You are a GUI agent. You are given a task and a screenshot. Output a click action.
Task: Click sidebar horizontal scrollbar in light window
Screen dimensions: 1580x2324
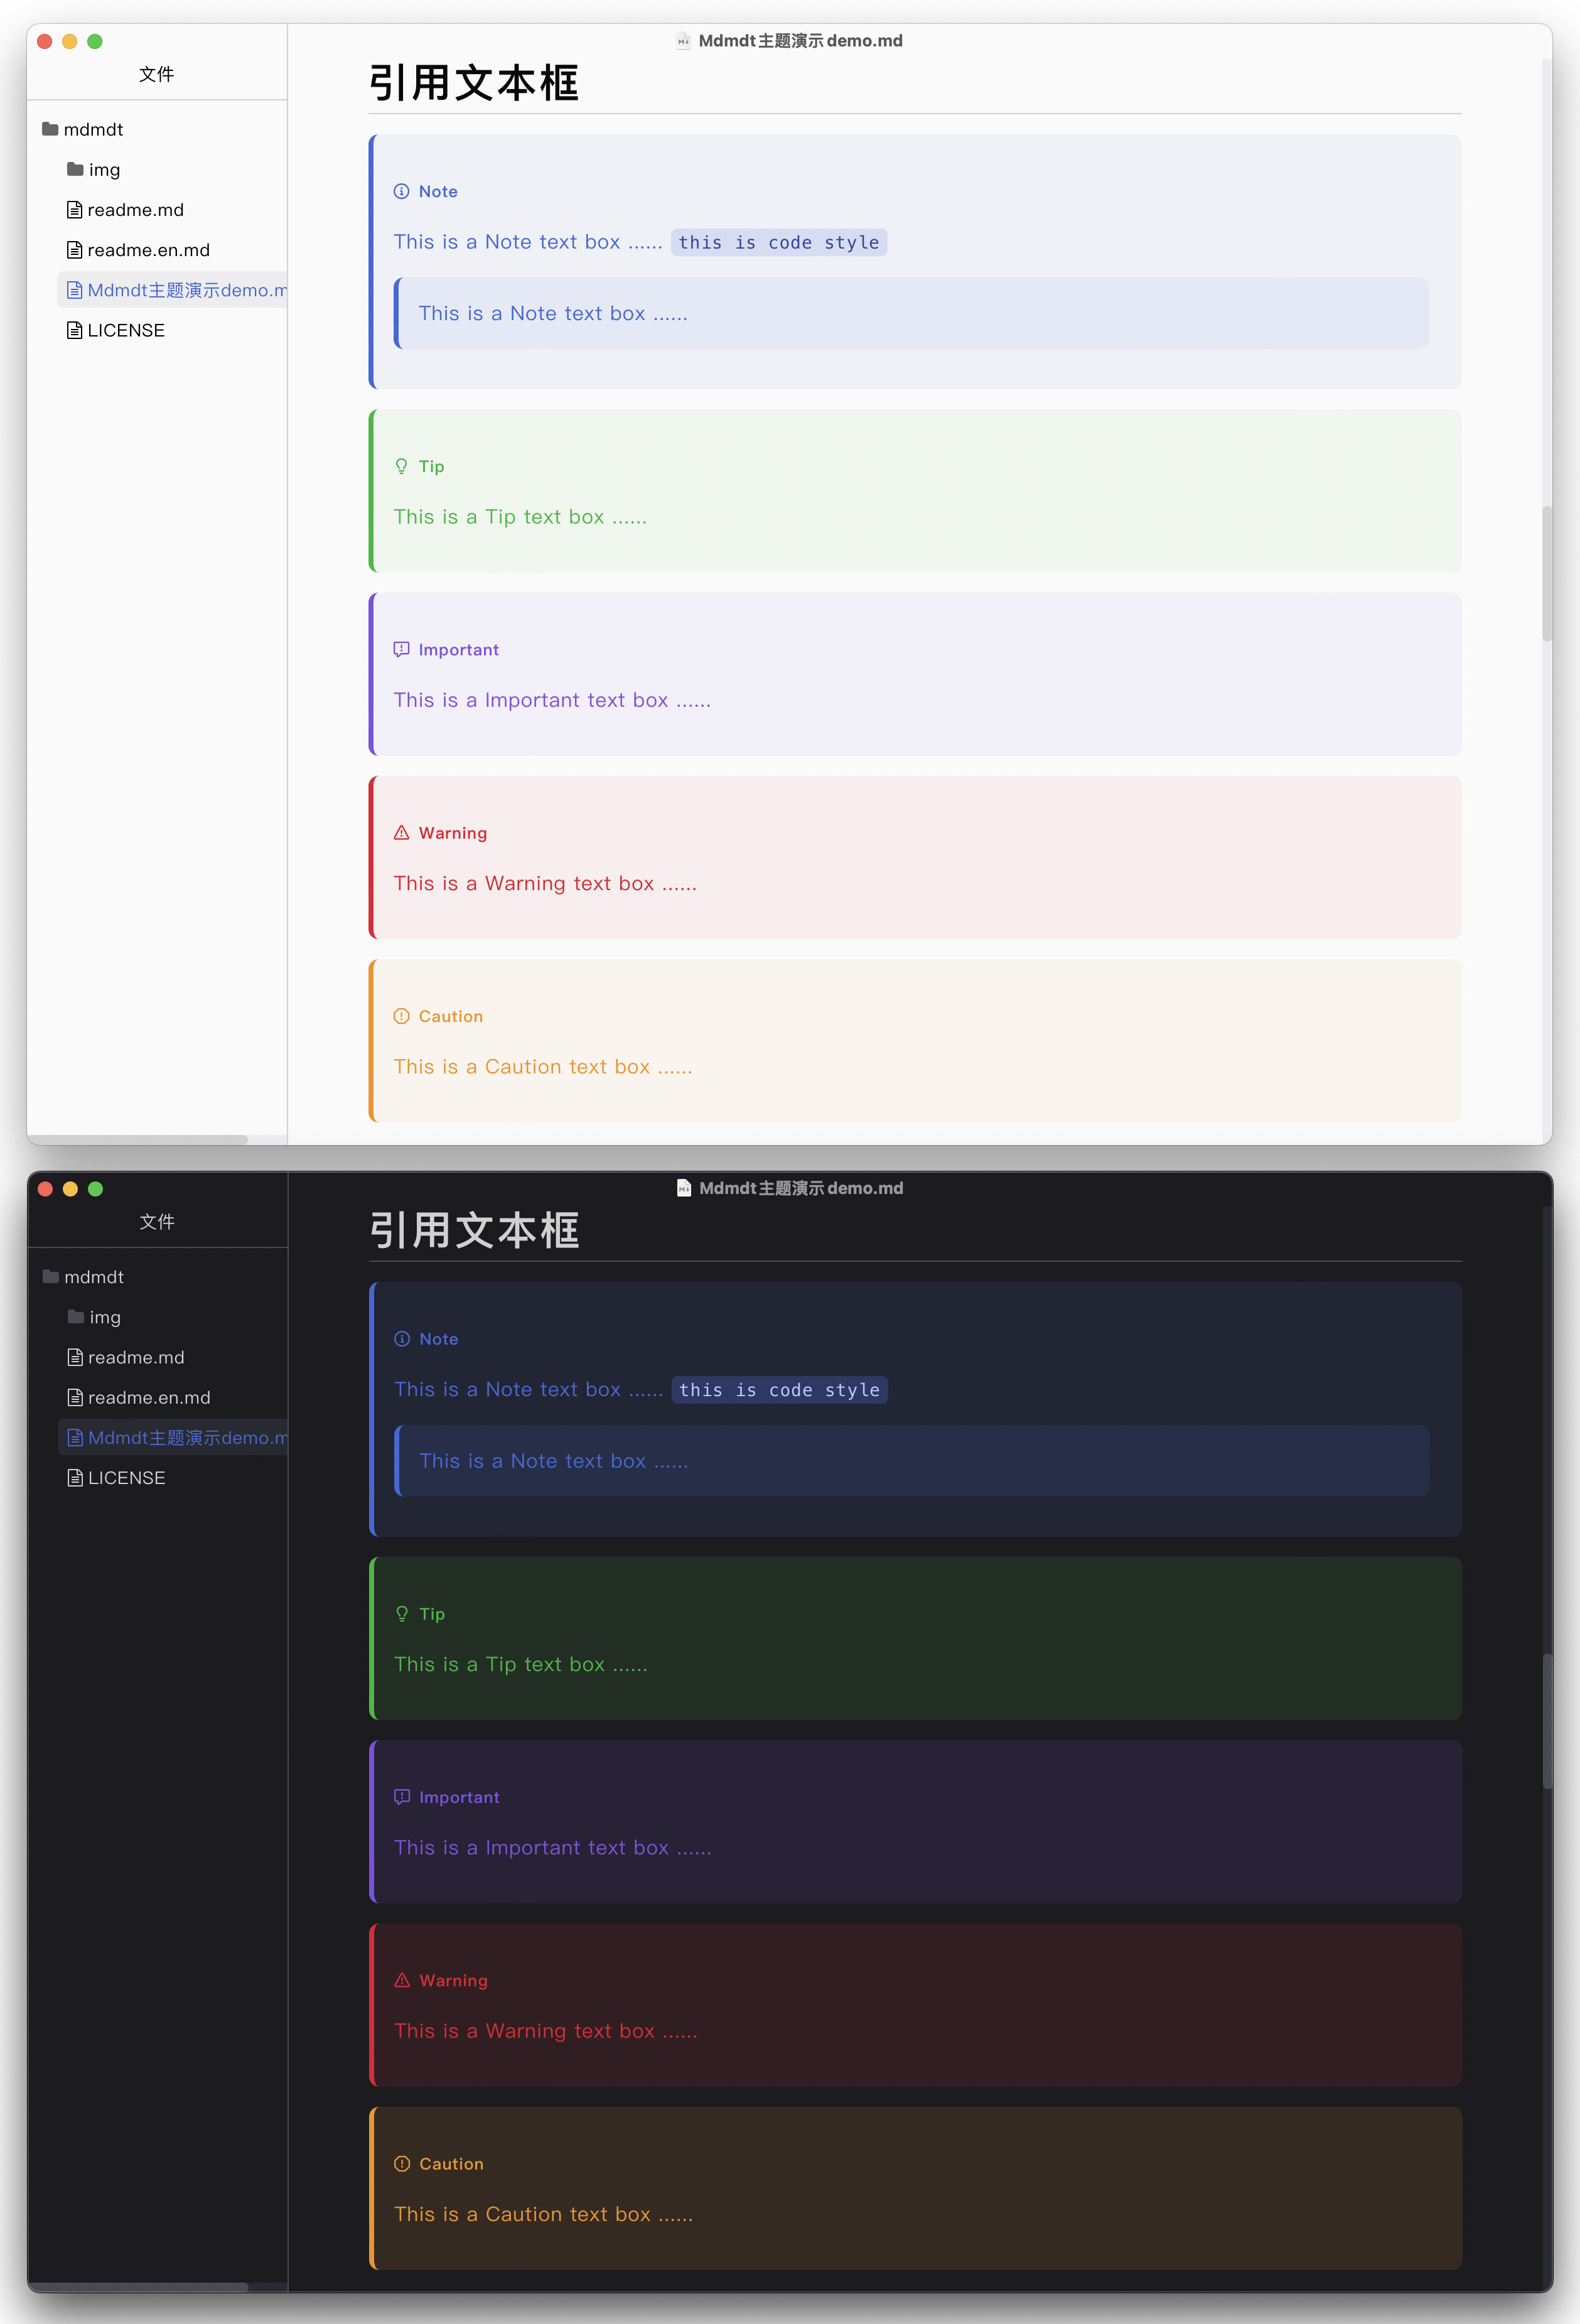[138, 1139]
